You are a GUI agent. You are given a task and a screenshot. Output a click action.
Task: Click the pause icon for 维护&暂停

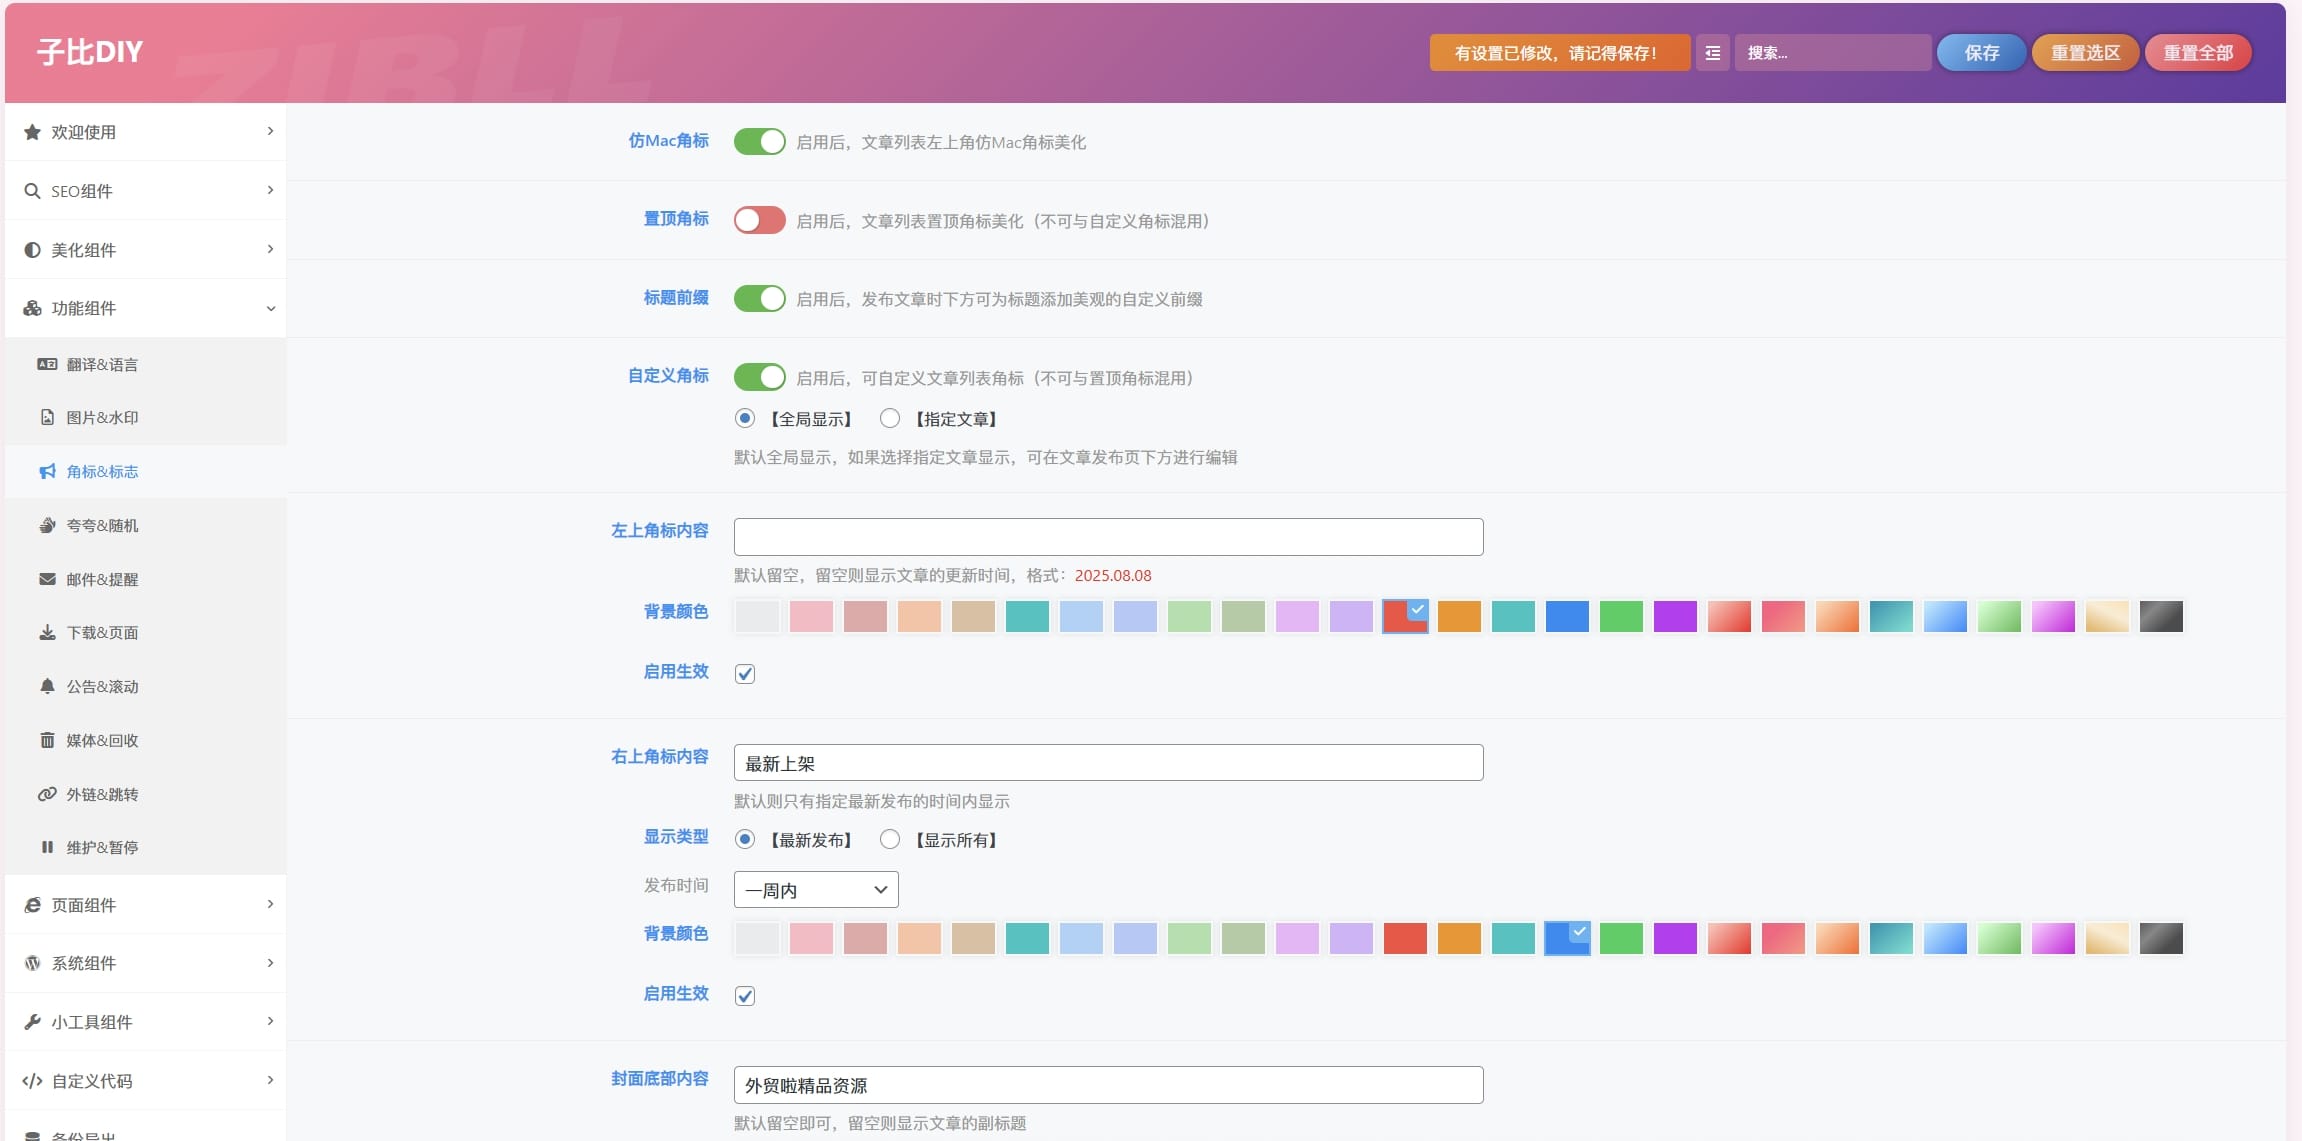(x=47, y=847)
